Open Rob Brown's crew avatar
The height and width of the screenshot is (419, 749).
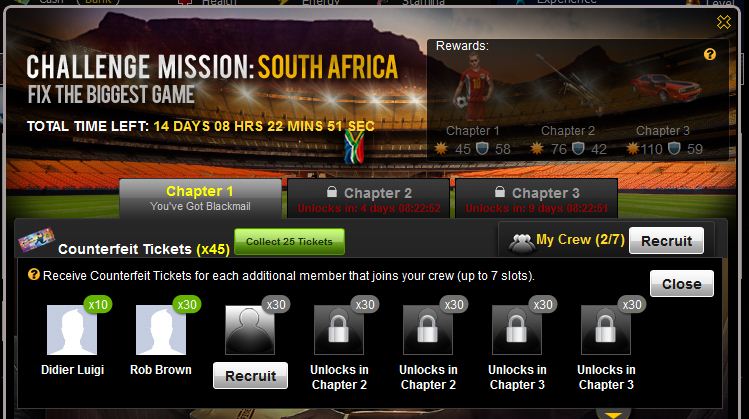click(x=161, y=330)
